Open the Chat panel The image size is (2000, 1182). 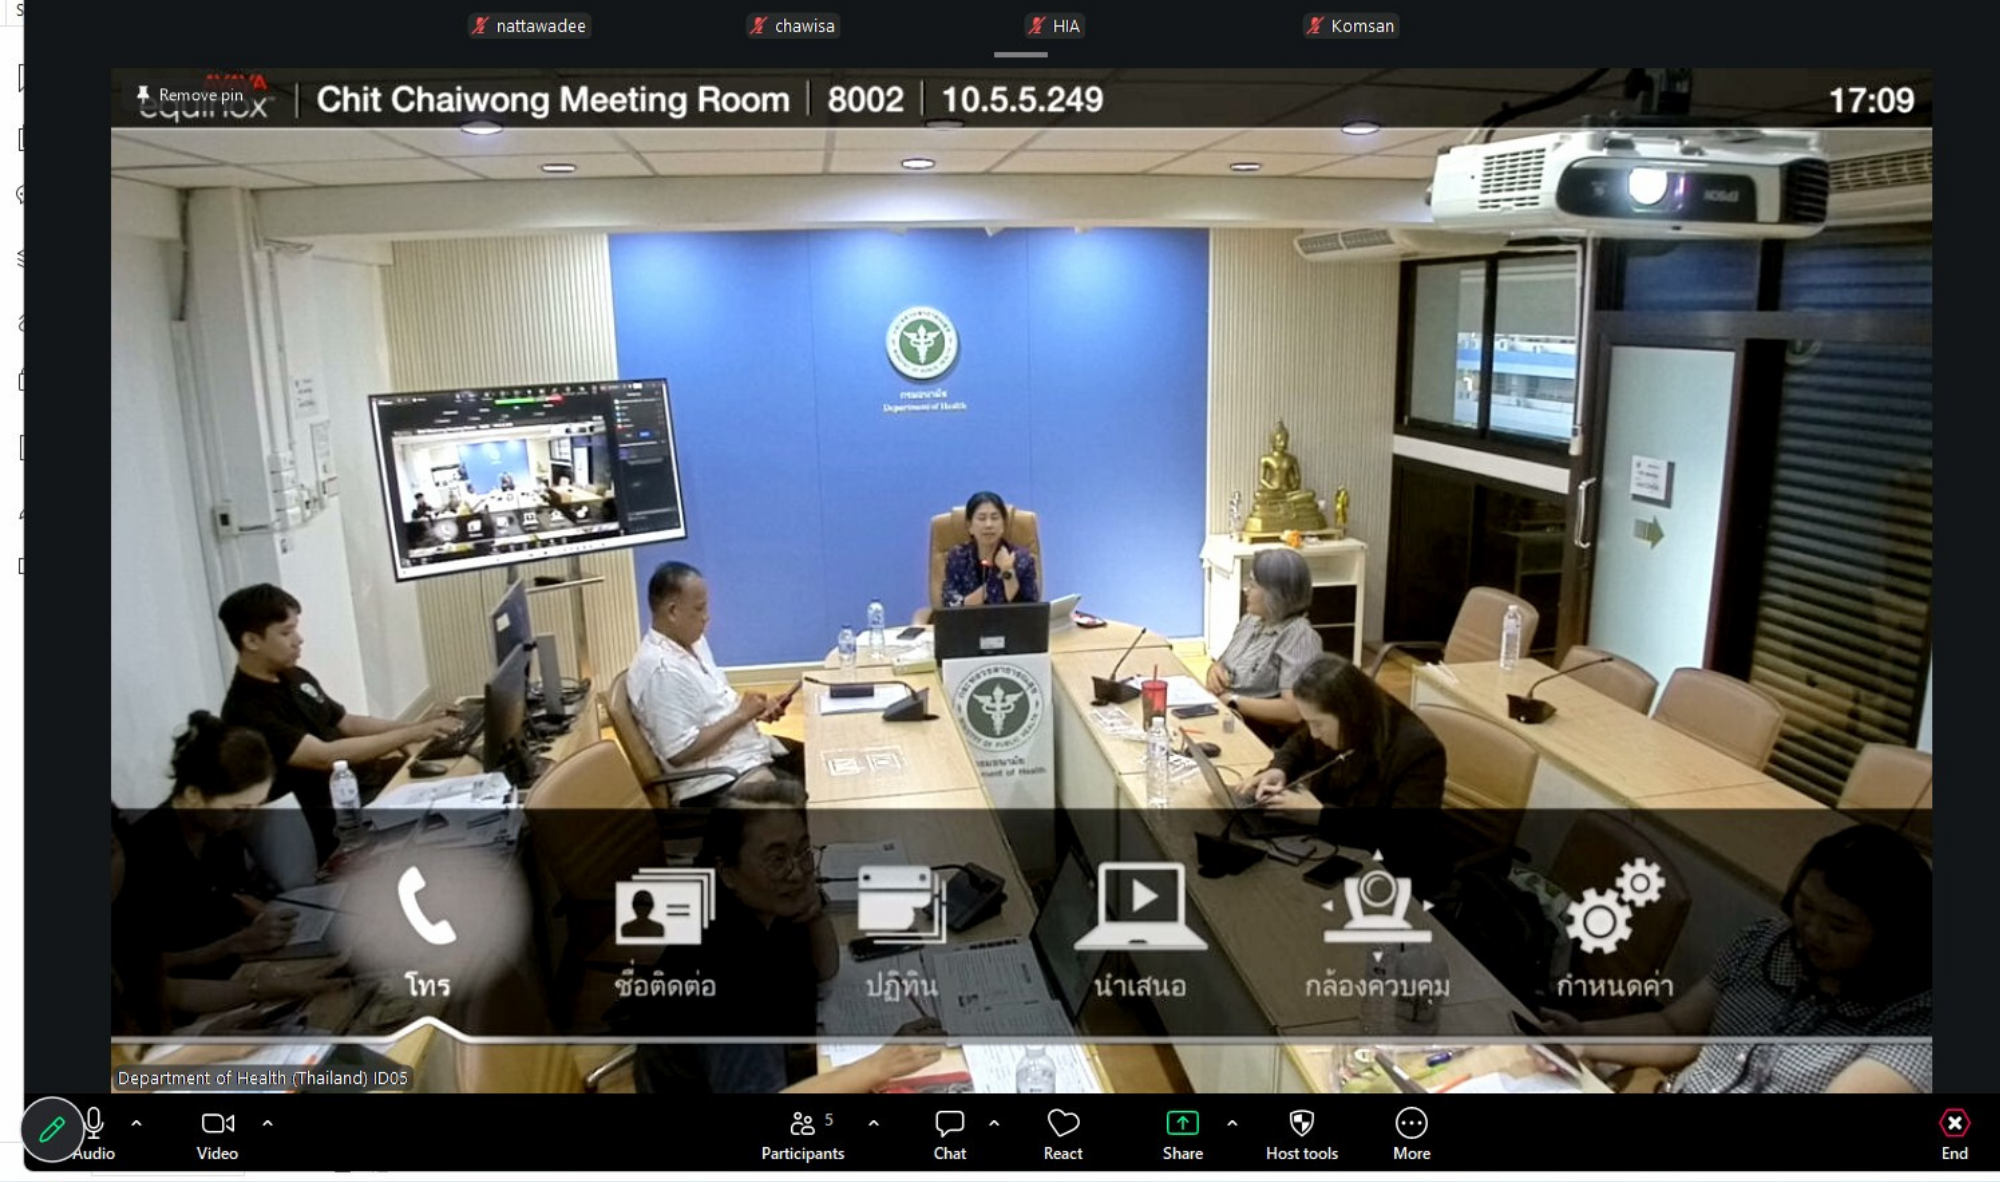tap(949, 1124)
